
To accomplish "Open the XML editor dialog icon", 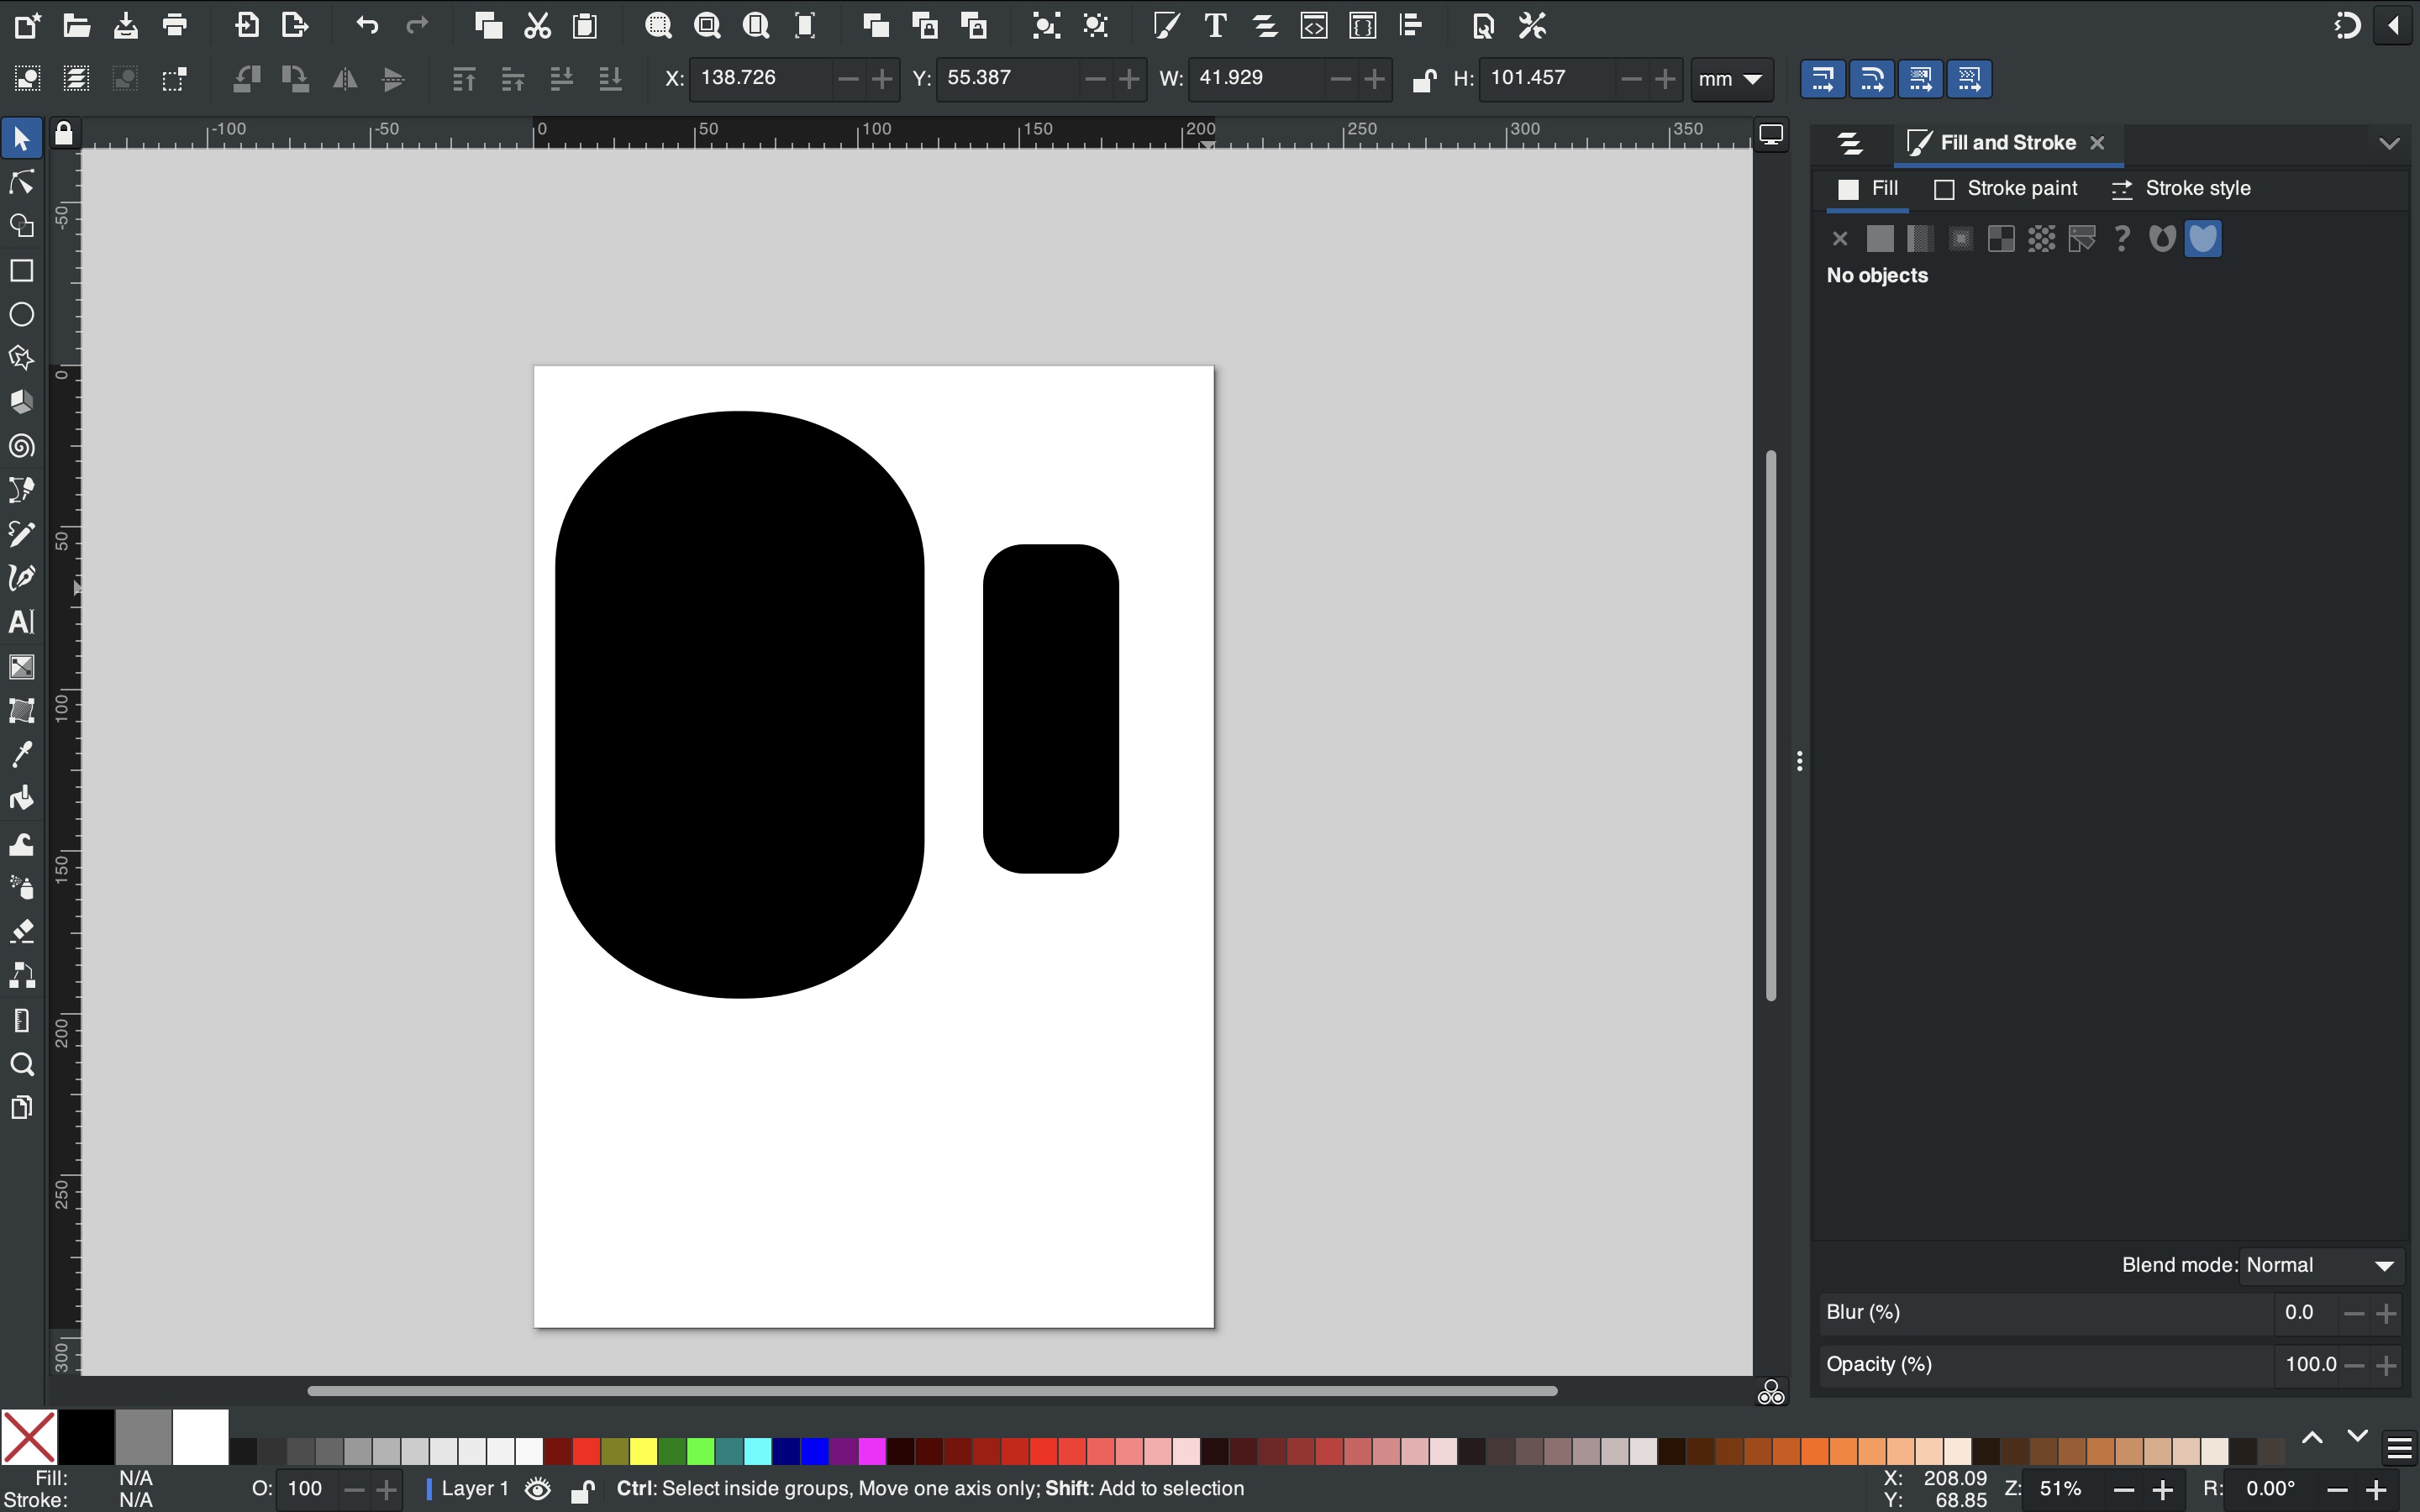I will (1313, 26).
